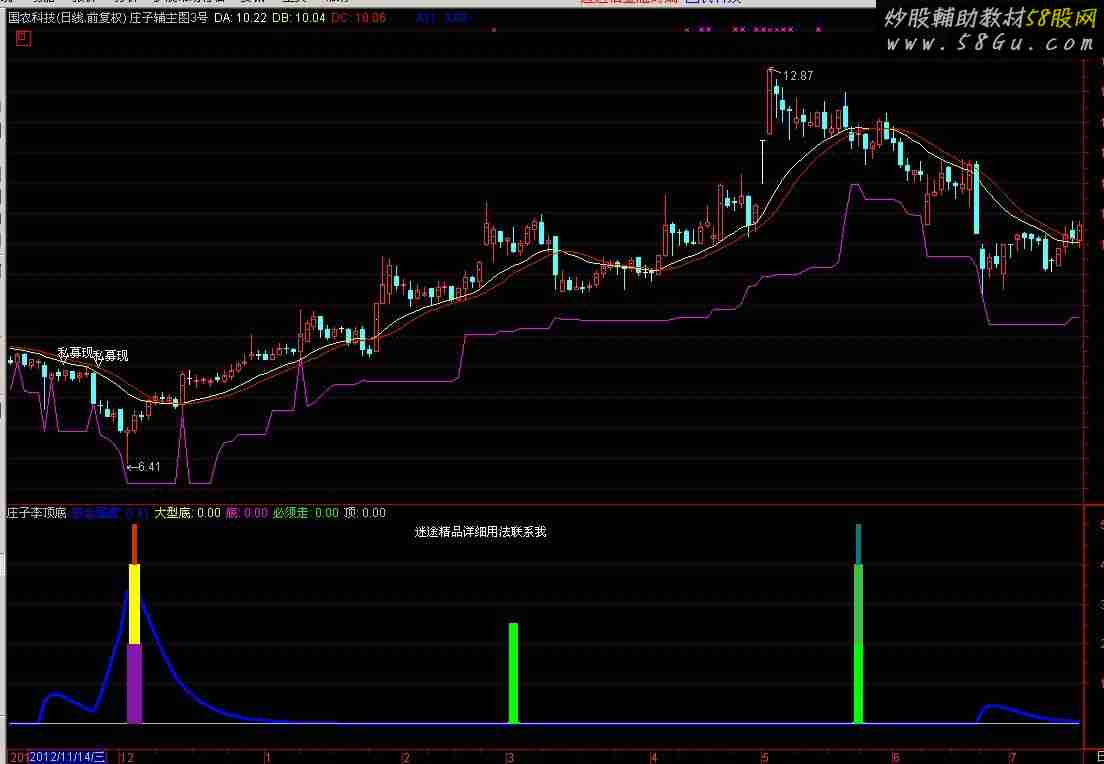The width and height of the screenshot is (1104, 764).
Task: Click the highlighted date 2012/11/14/三 on the time axis
Action: (x=68, y=757)
